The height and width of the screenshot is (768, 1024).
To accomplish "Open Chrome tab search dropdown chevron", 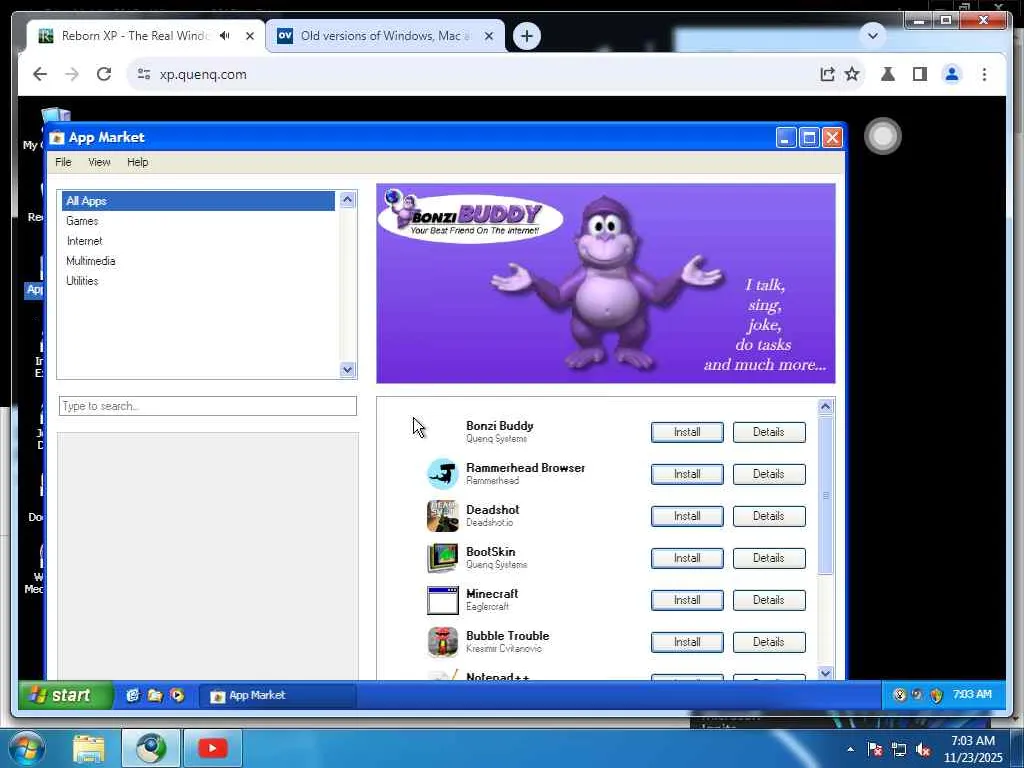I will coord(872,35).
